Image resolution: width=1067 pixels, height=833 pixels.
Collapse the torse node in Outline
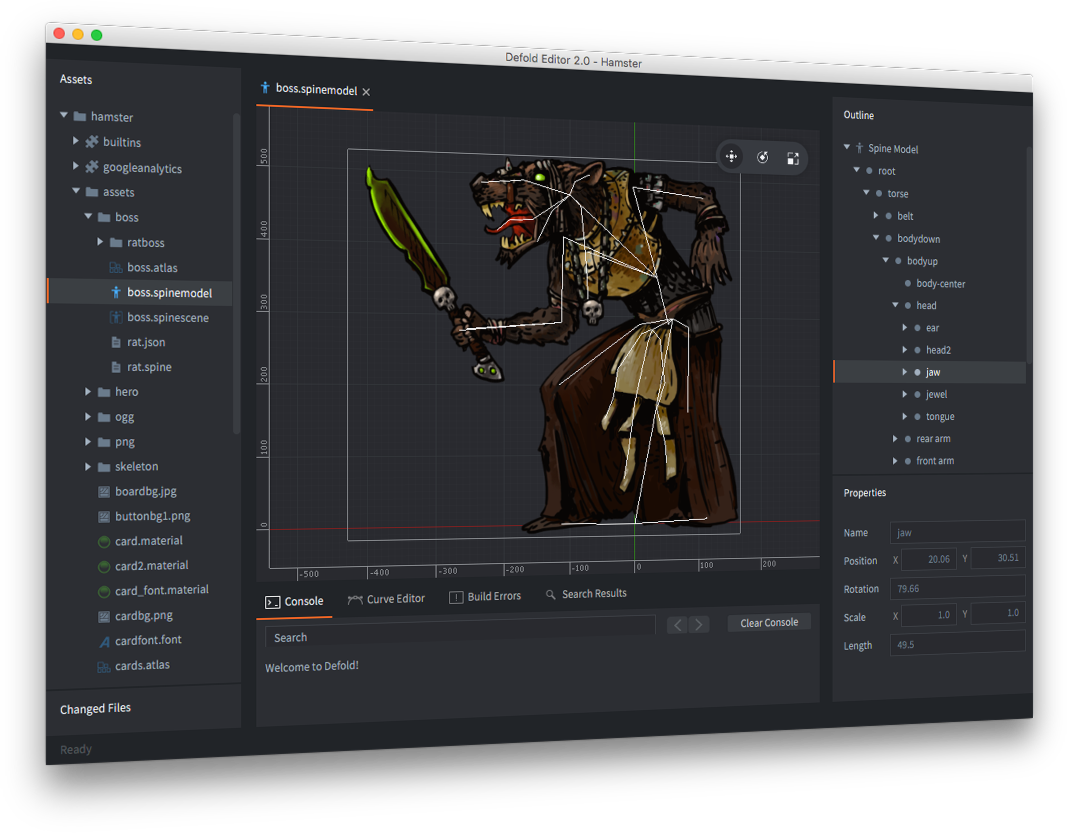[866, 193]
